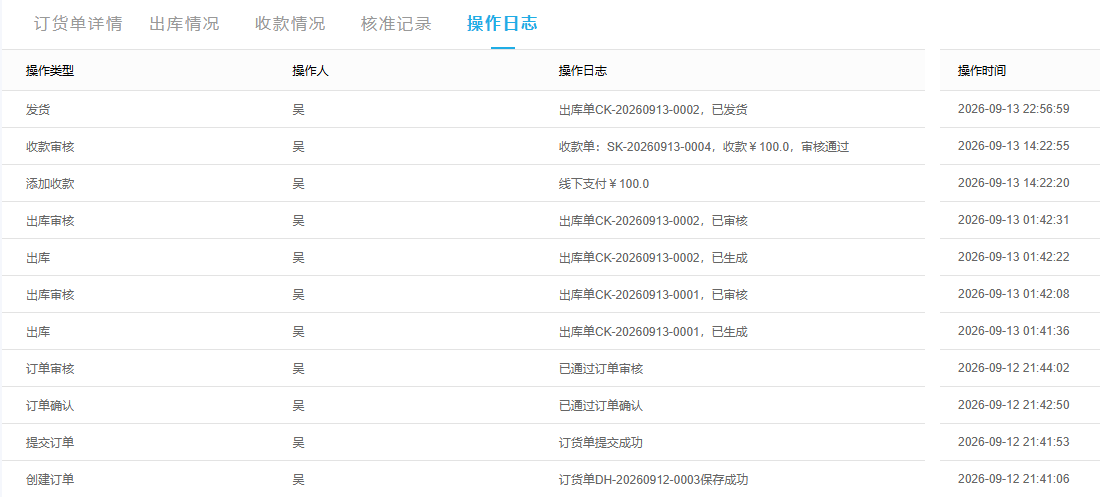Switch to the 订货单详情 tab
Viewport: 1100px width, 497px height.
pos(78,23)
